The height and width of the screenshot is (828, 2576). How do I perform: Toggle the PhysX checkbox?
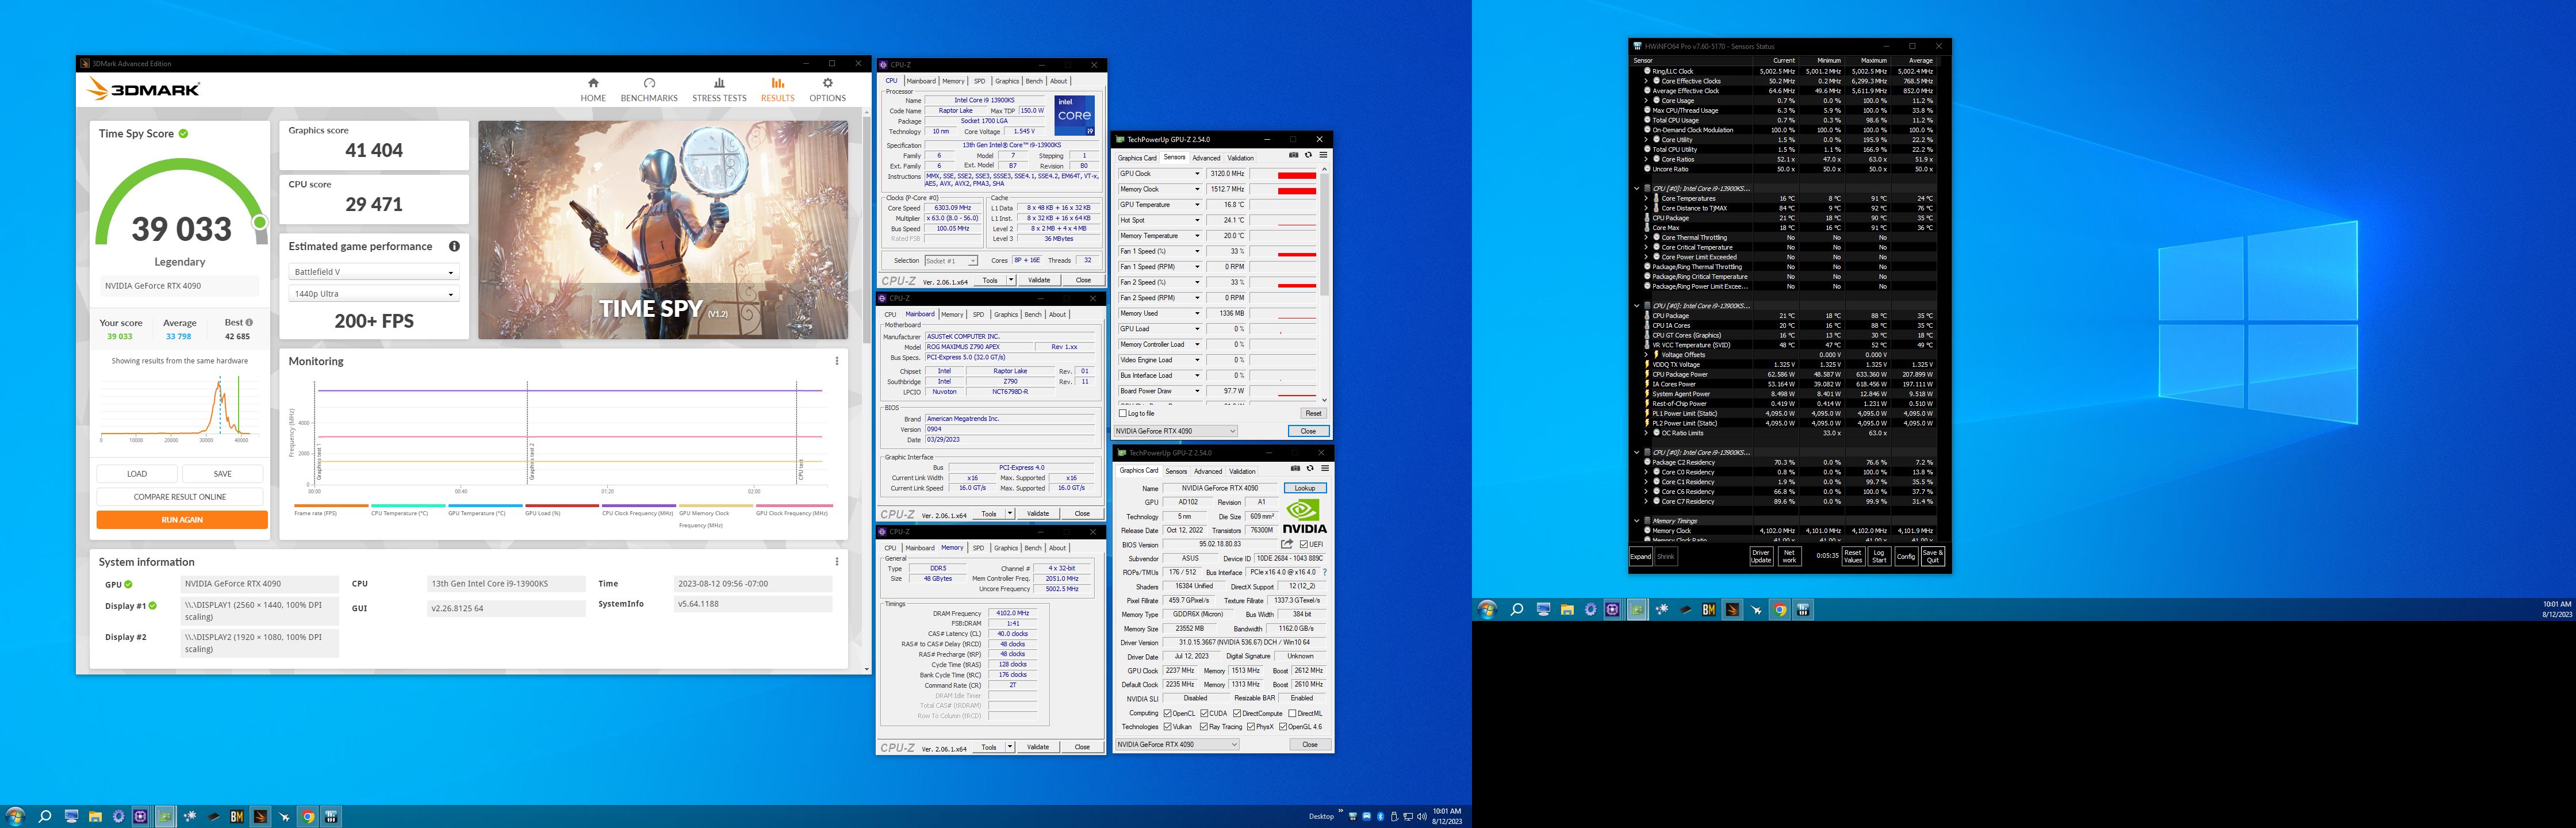(x=1251, y=727)
